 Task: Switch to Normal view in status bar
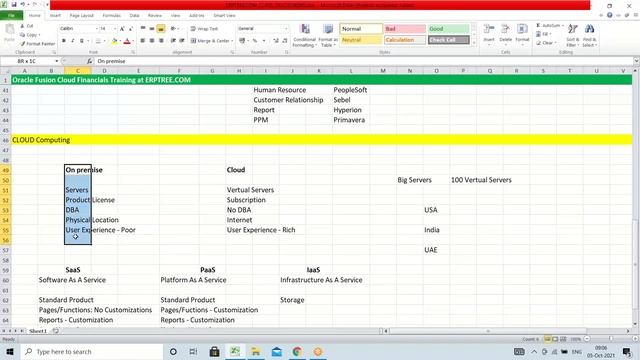click(x=547, y=339)
